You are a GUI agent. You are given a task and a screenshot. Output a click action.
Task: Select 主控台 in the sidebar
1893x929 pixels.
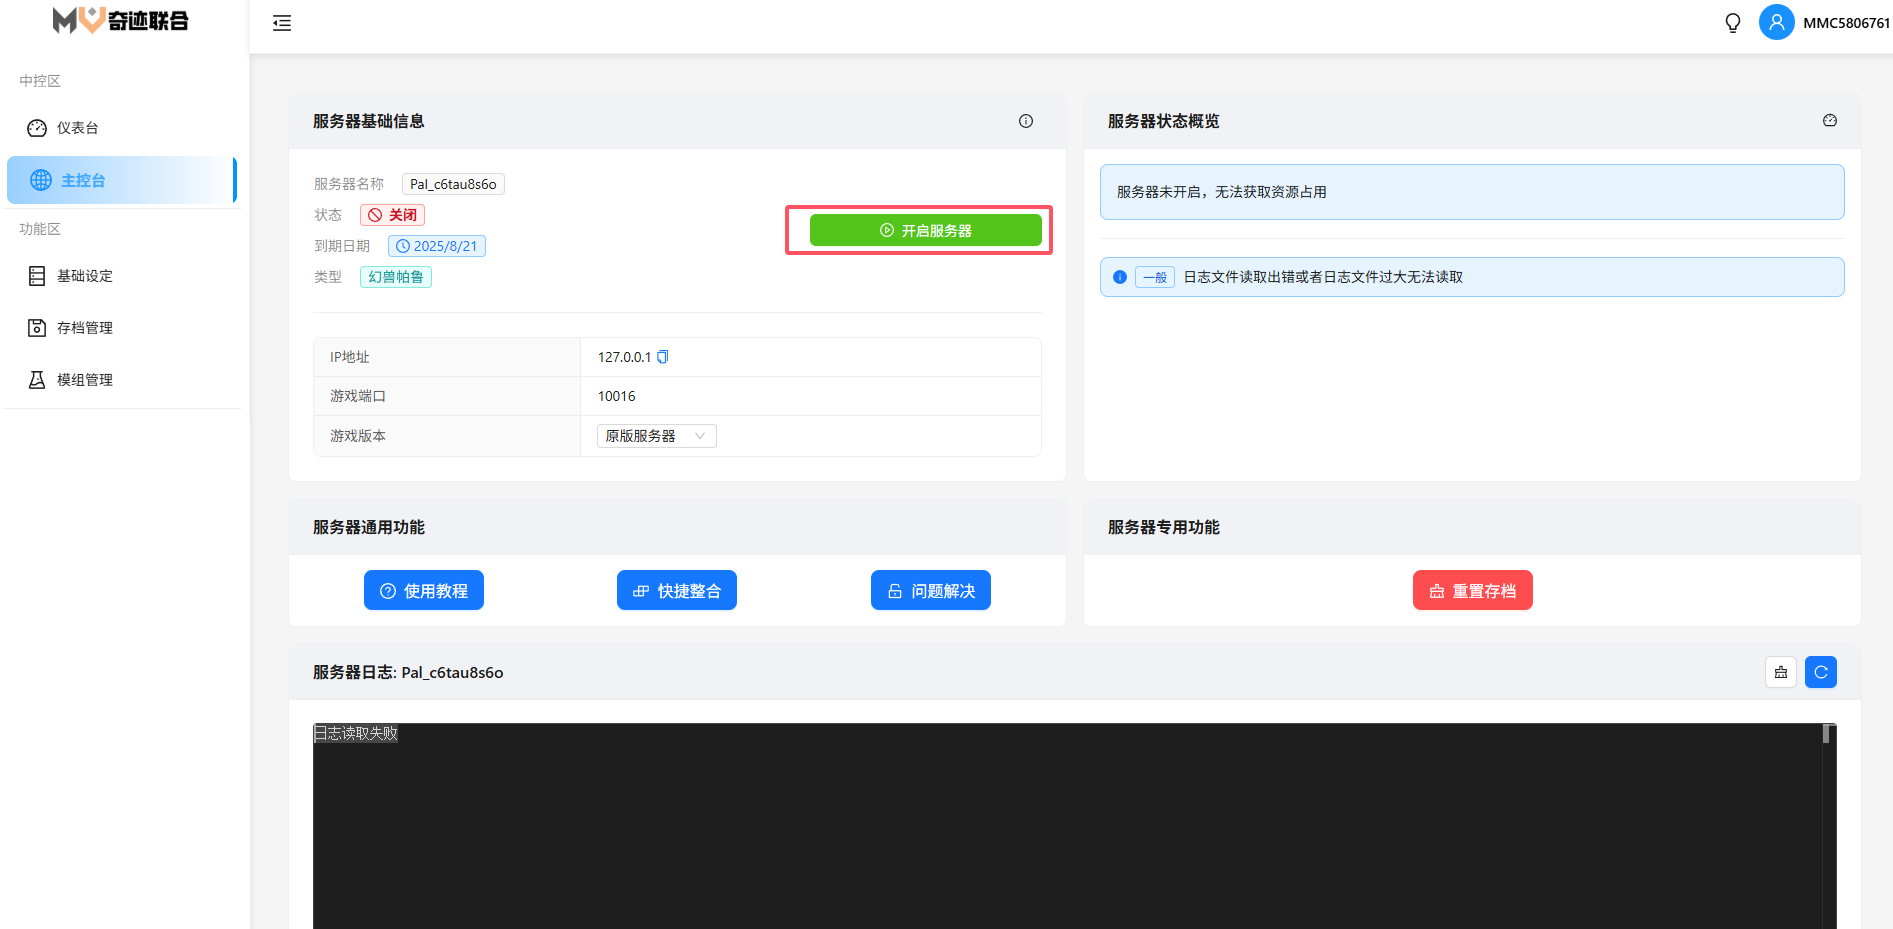(83, 180)
